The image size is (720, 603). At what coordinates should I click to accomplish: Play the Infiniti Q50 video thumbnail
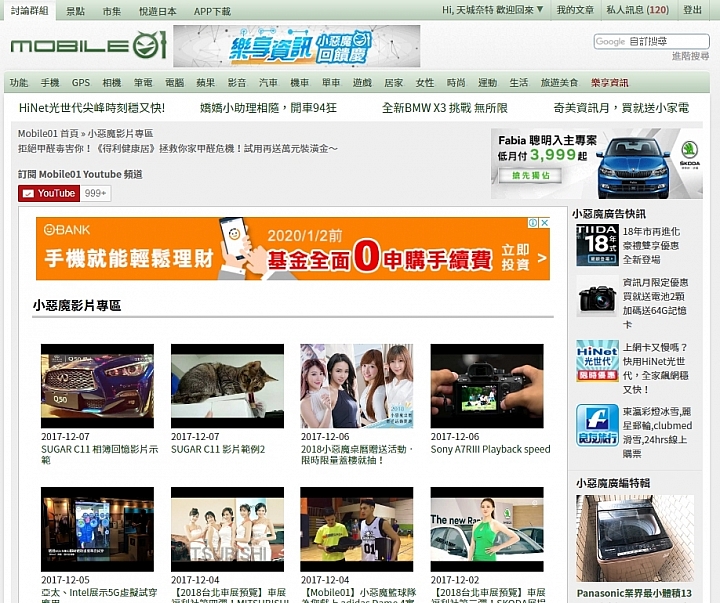click(x=97, y=386)
